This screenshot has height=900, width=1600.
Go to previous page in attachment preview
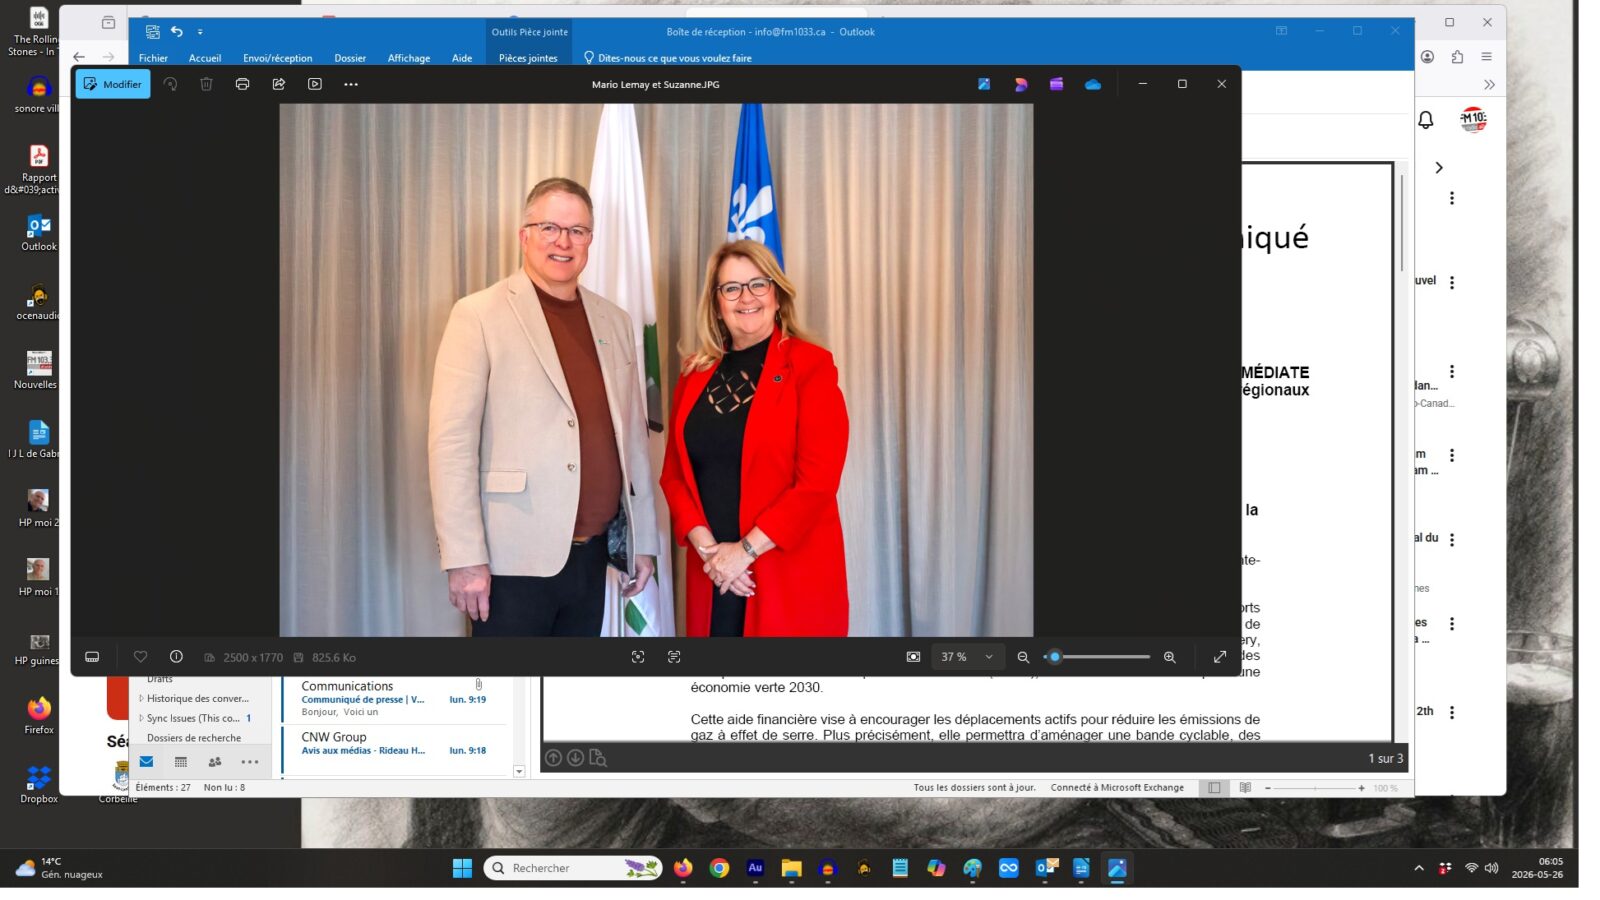(553, 758)
